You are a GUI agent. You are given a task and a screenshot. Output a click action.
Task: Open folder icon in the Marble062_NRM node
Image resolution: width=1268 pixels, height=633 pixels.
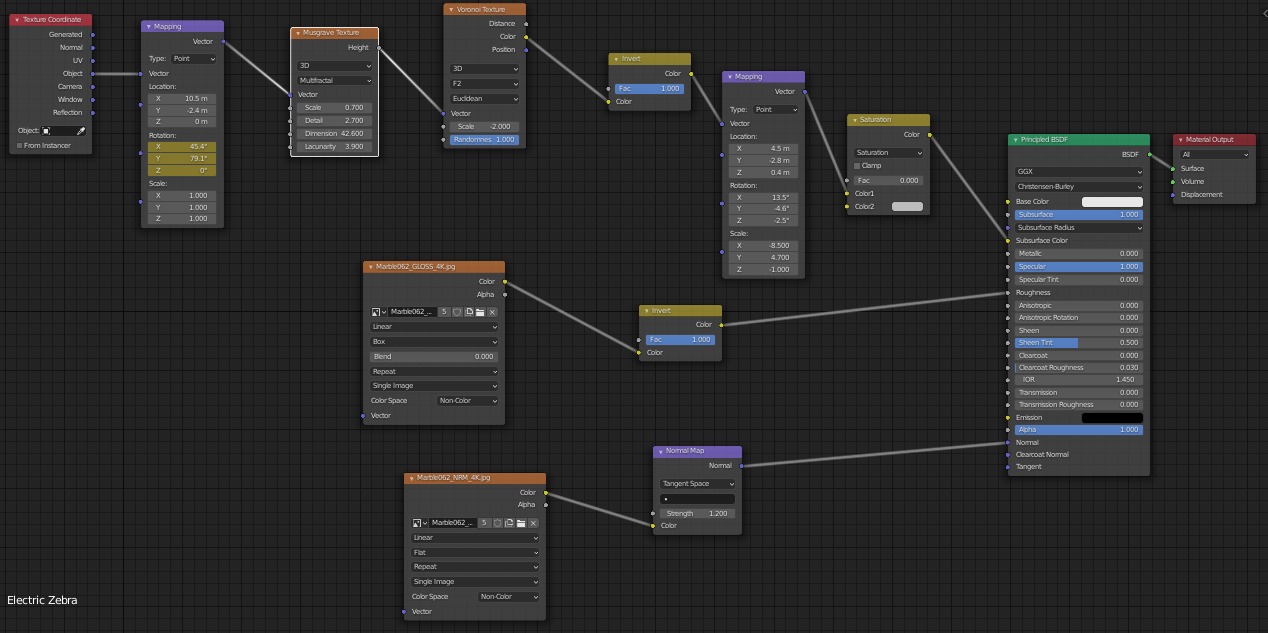click(x=521, y=523)
